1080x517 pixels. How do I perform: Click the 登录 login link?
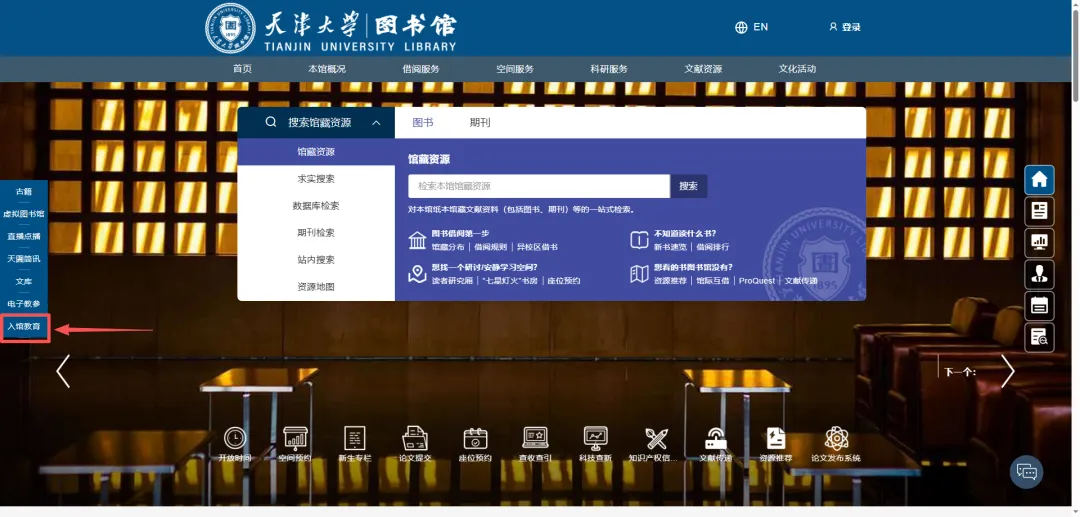[845, 27]
